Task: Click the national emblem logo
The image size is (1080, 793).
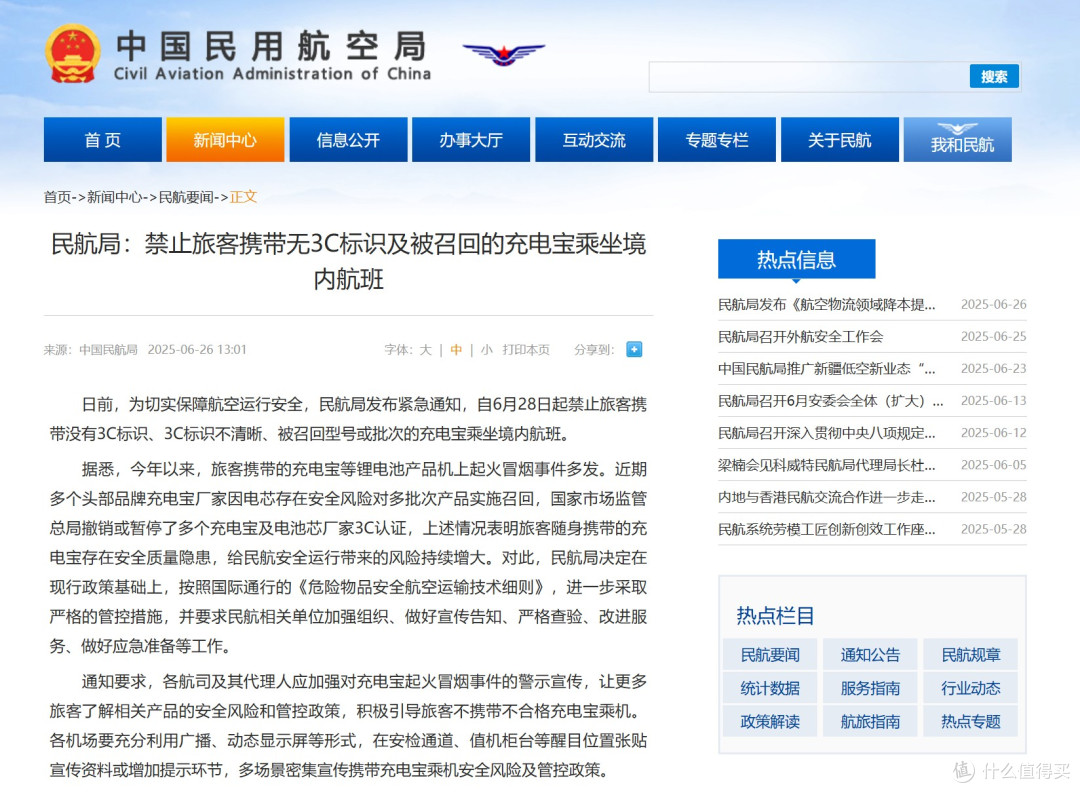Action: 72,54
